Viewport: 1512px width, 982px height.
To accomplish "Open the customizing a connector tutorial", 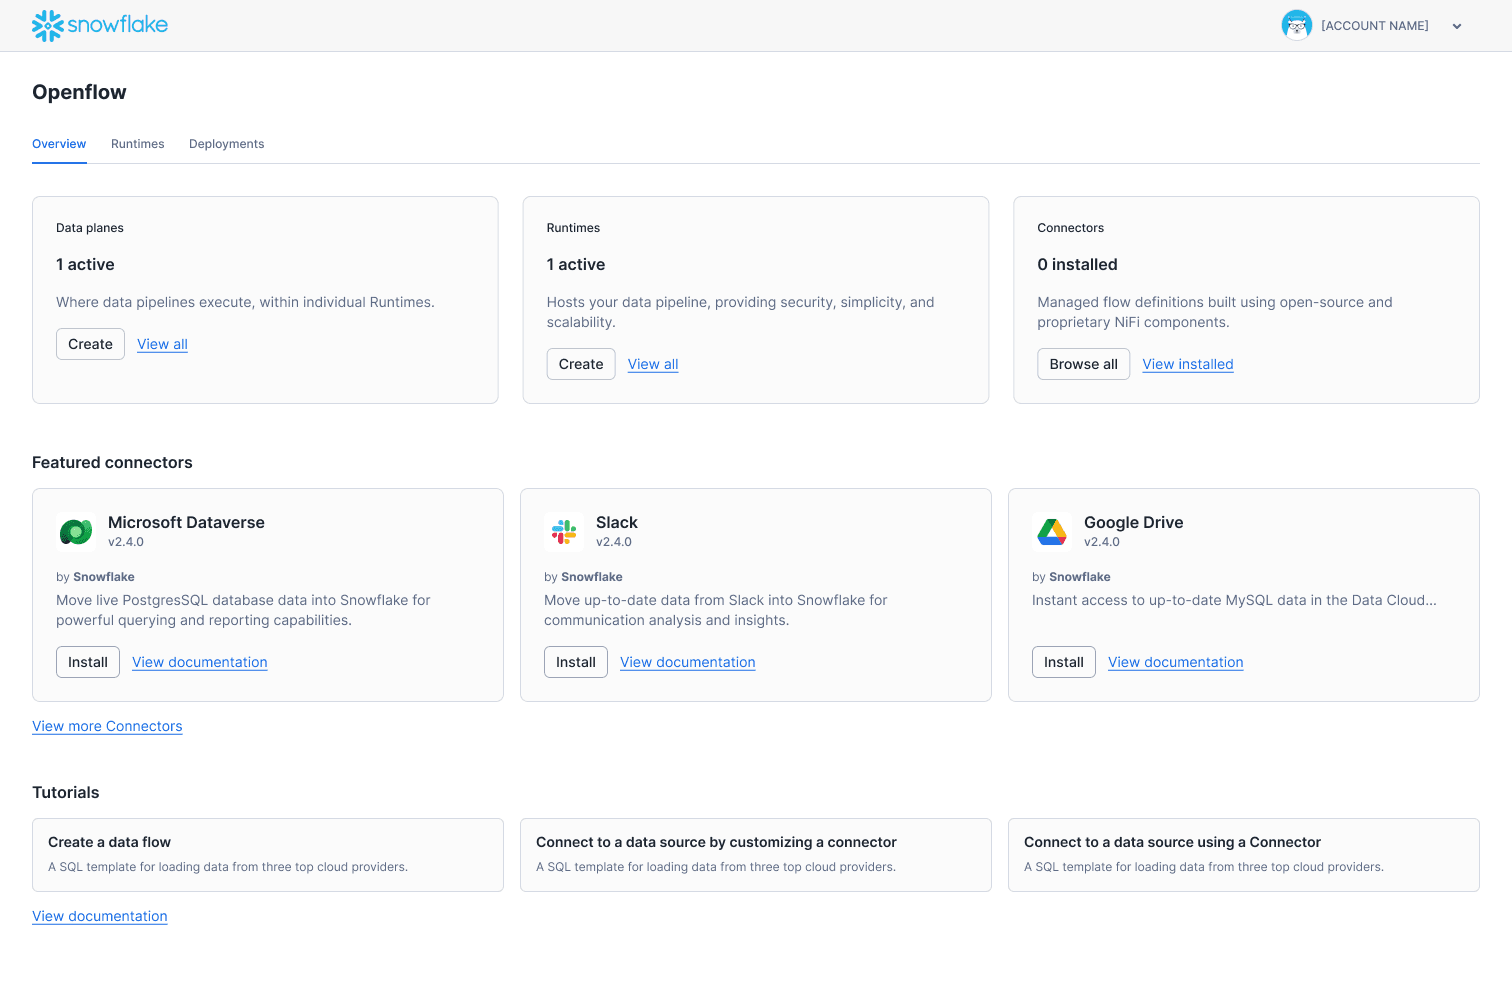I will (756, 855).
